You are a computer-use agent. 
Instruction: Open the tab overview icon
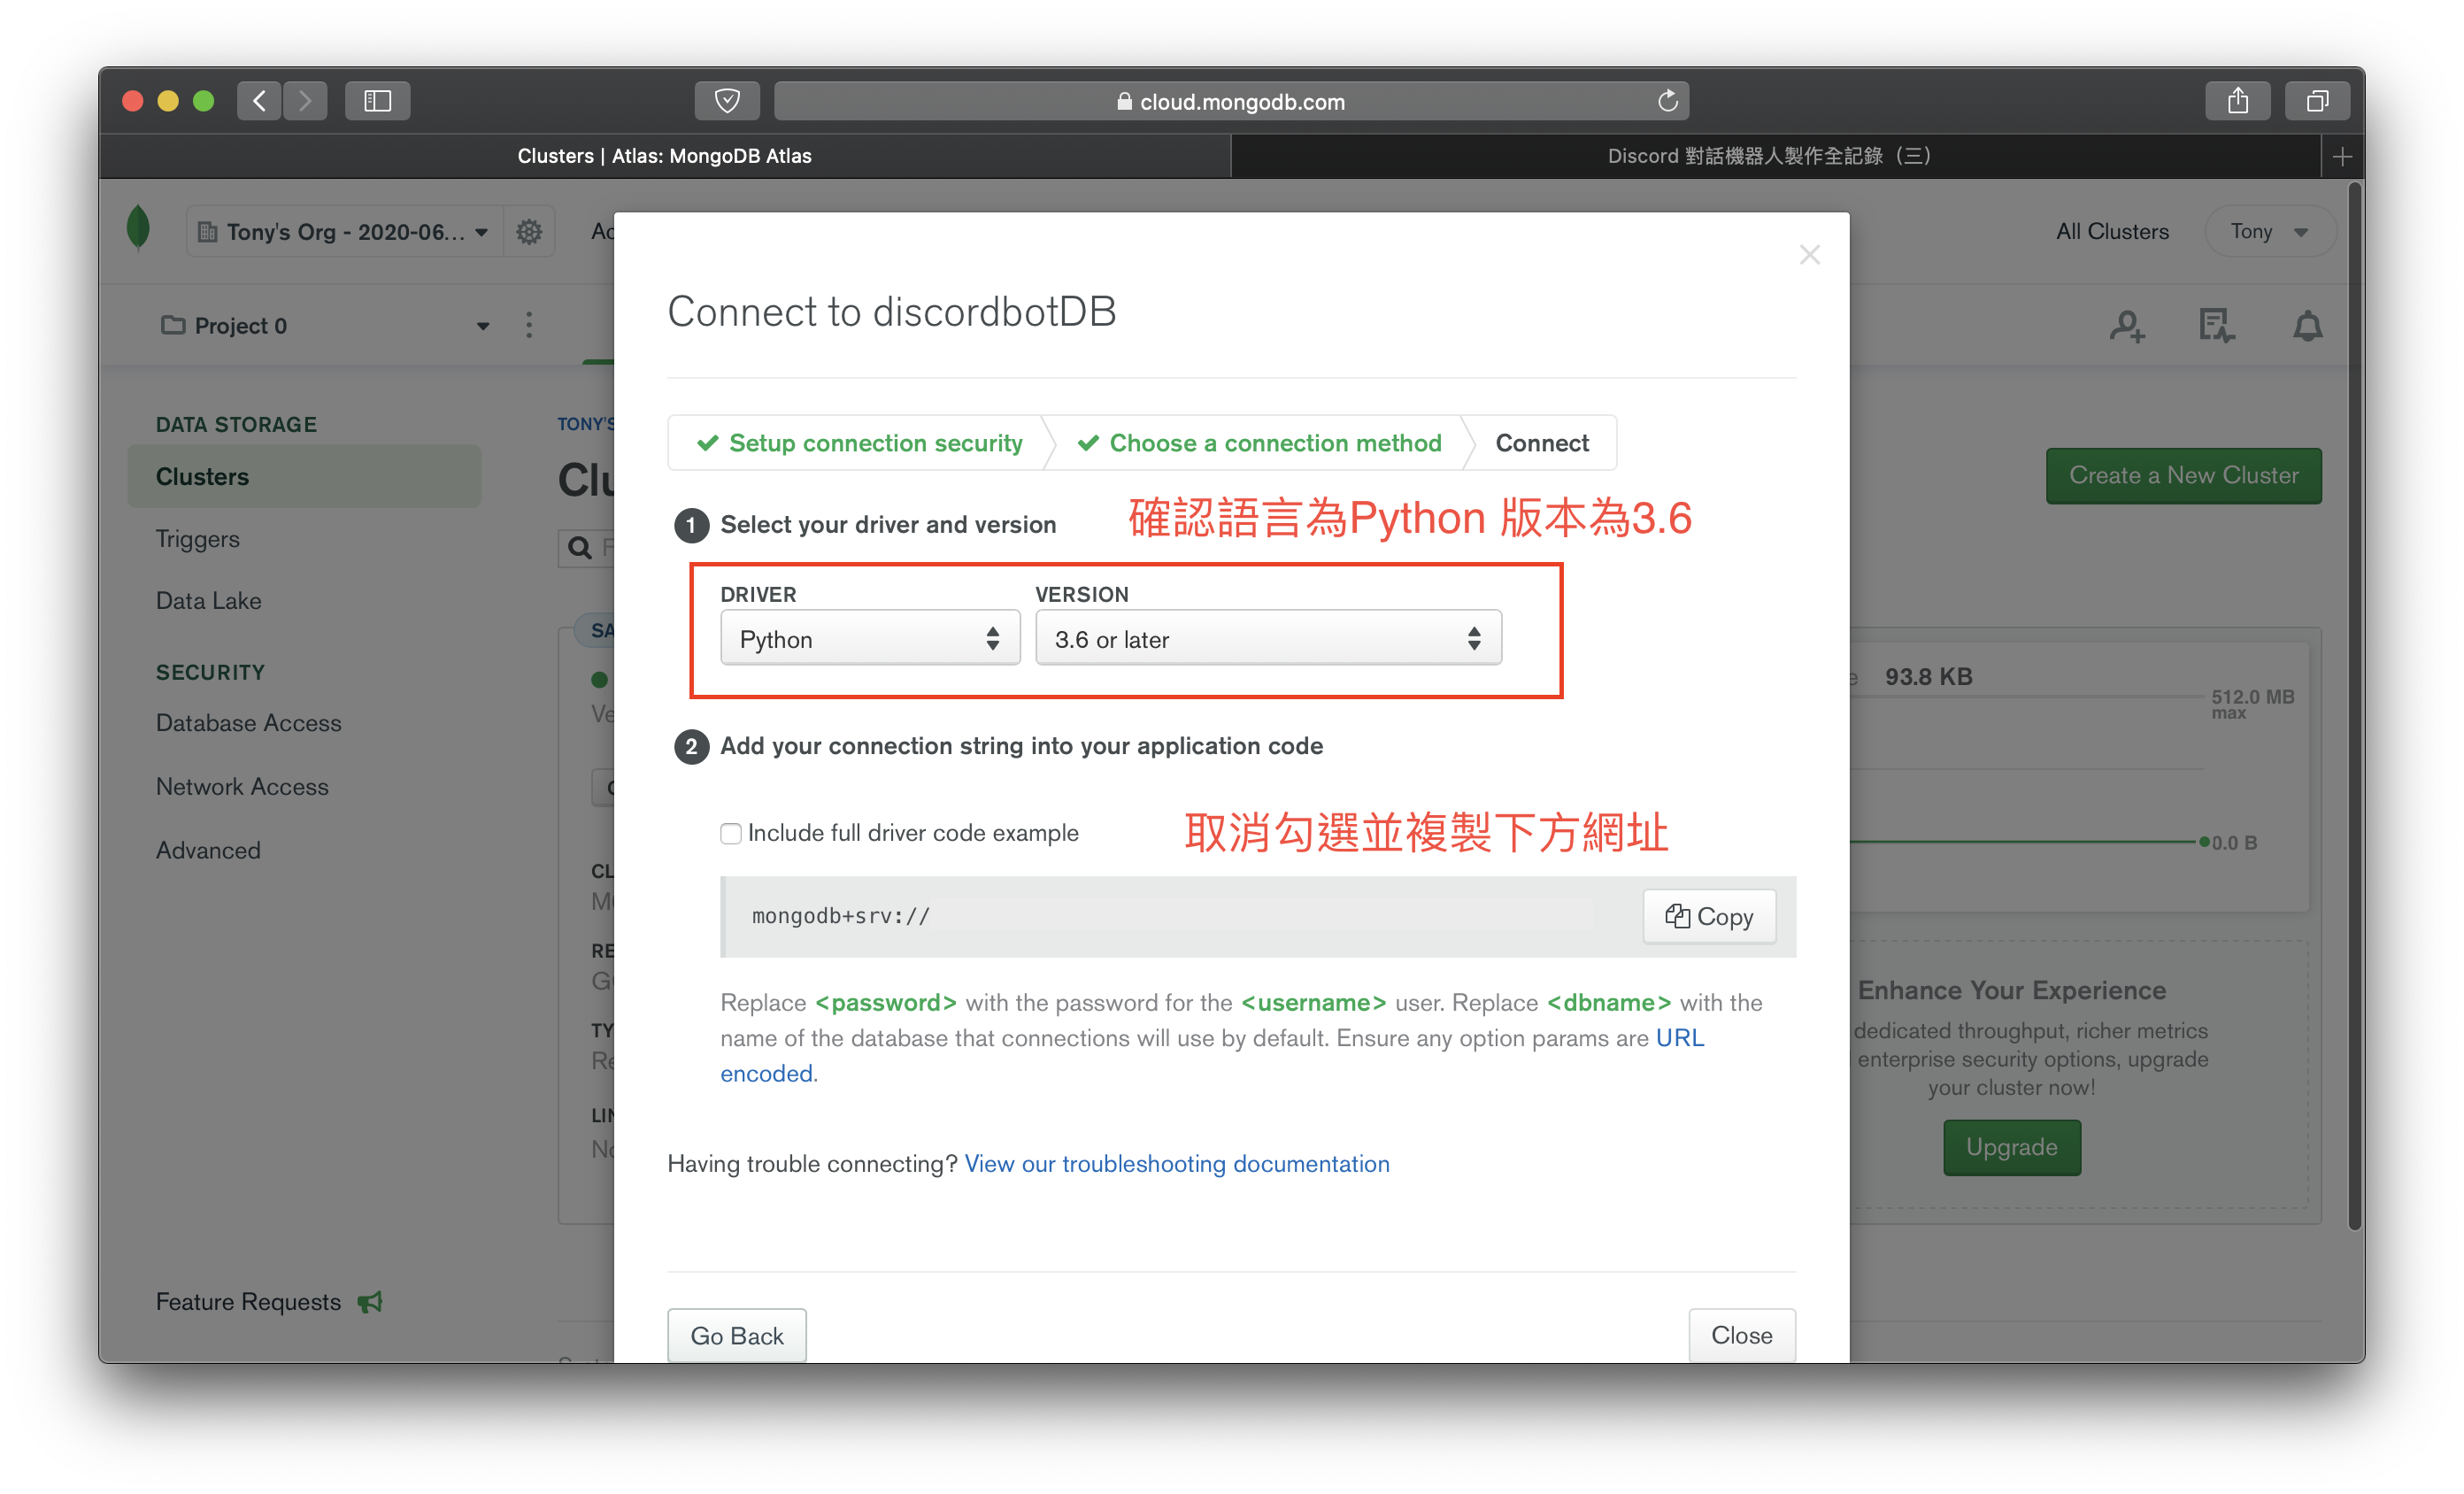[2317, 101]
